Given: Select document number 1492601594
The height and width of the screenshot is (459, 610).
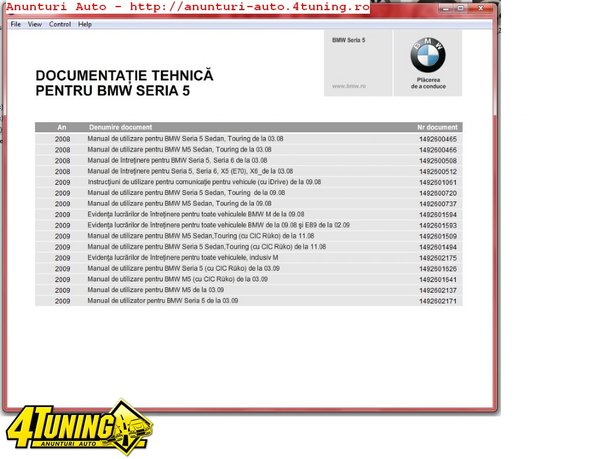Looking at the screenshot, I should coord(438,215).
